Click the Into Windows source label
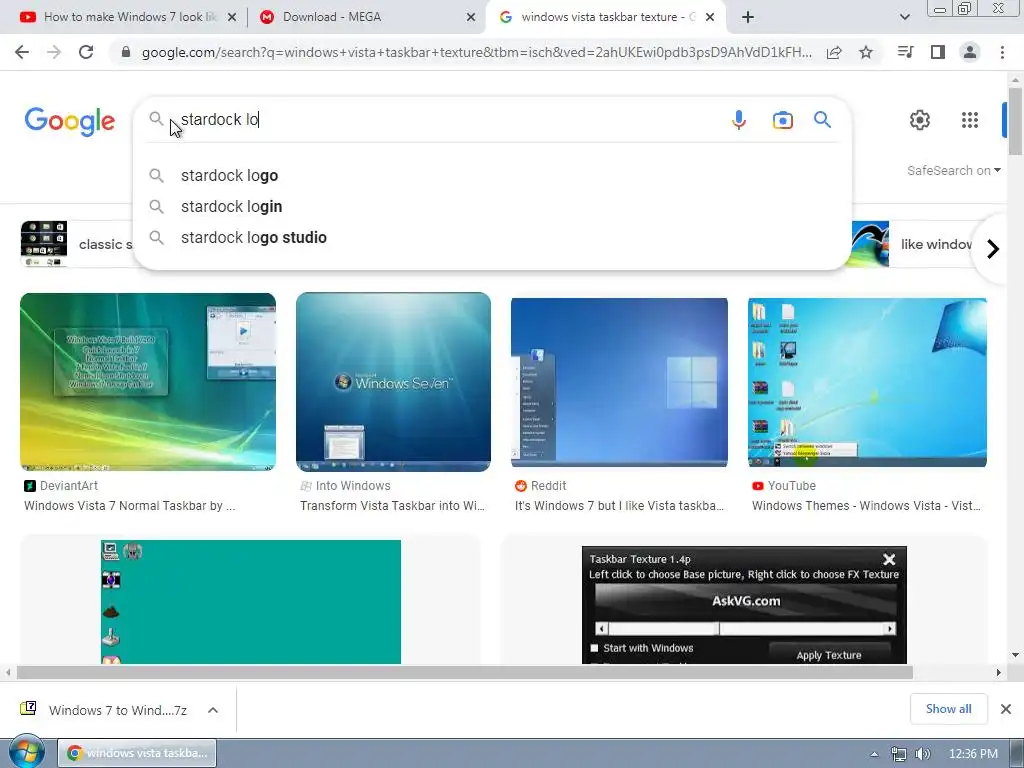The width and height of the screenshot is (1024, 768). click(x=345, y=486)
